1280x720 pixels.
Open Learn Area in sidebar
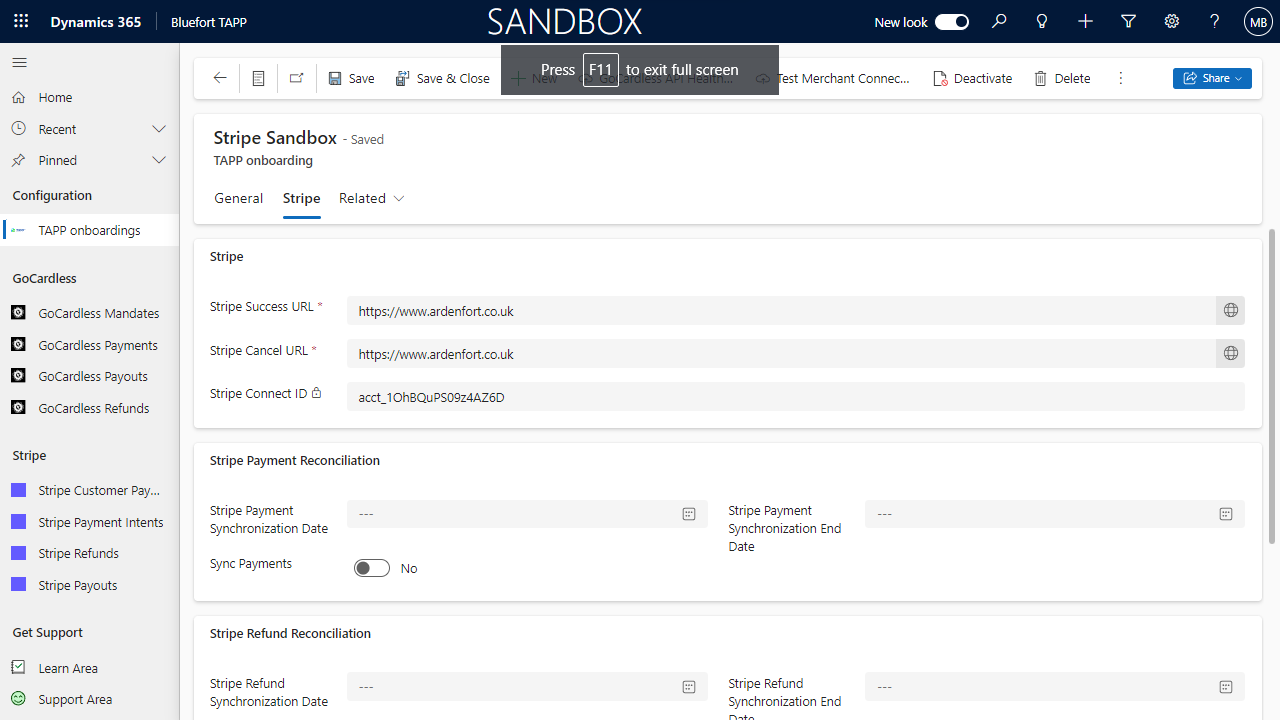pos(90,668)
